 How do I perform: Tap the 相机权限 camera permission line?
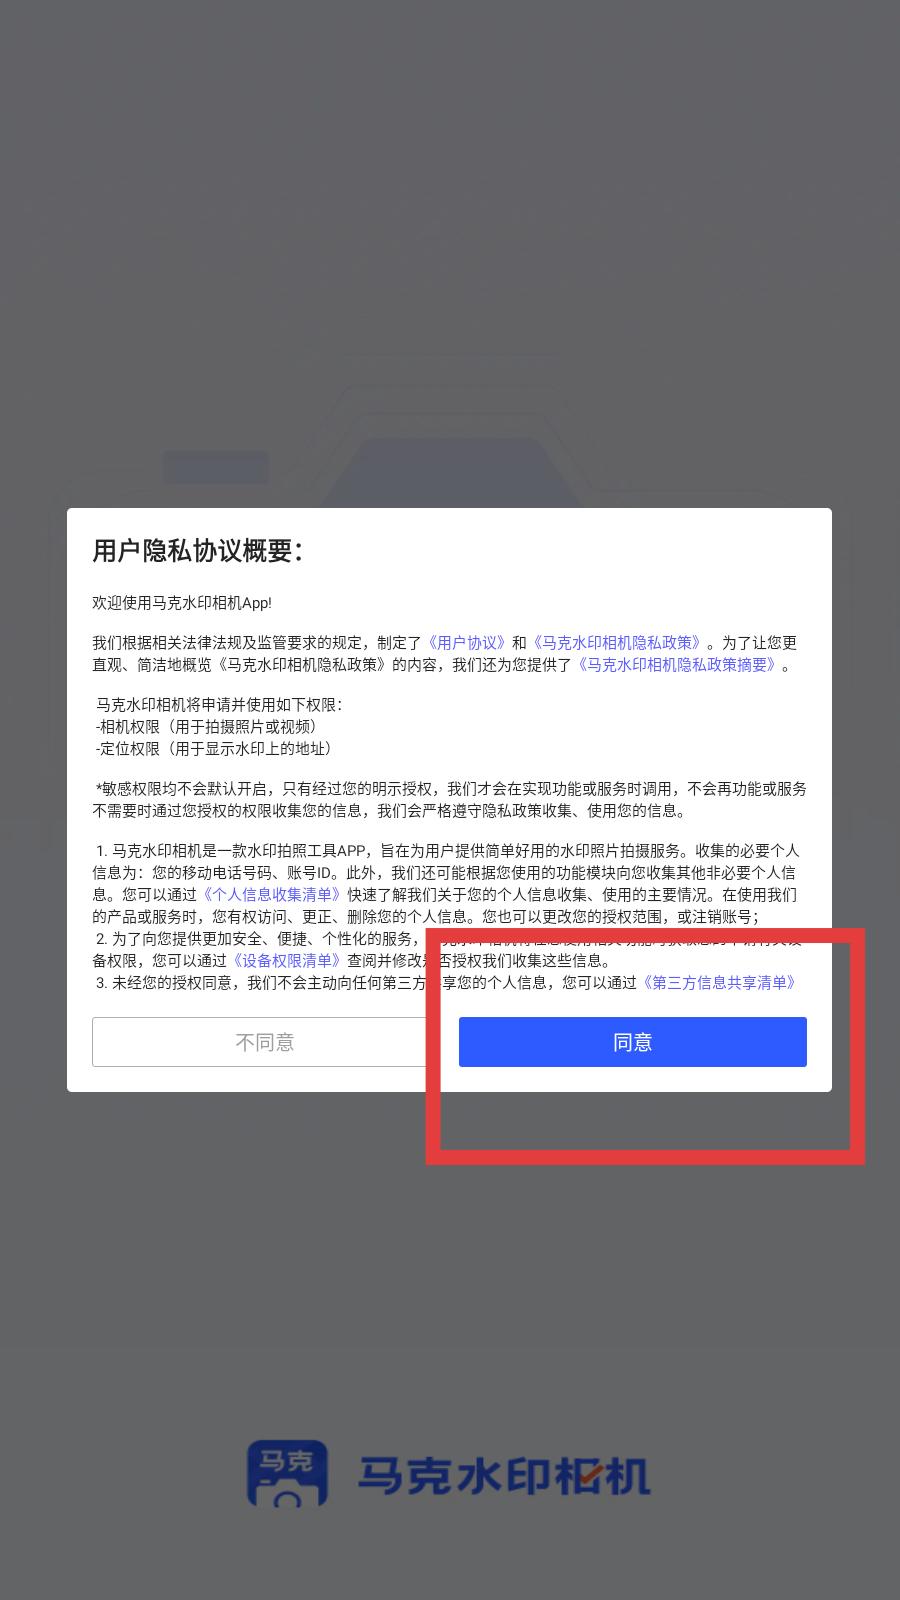click(x=206, y=727)
